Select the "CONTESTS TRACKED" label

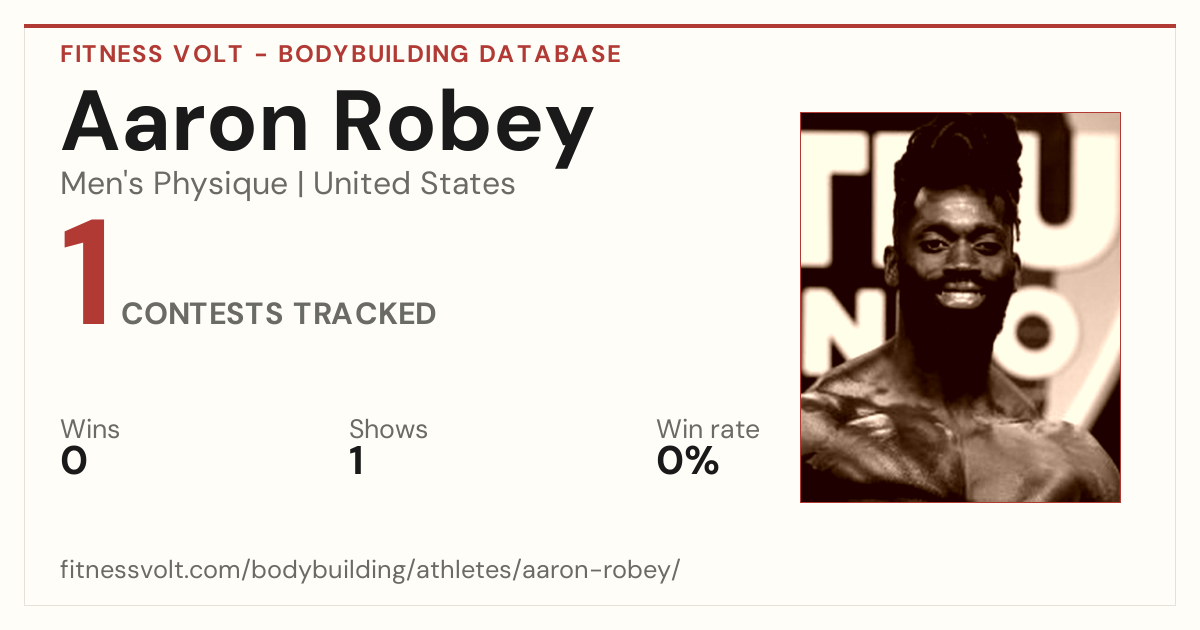point(279,314)
